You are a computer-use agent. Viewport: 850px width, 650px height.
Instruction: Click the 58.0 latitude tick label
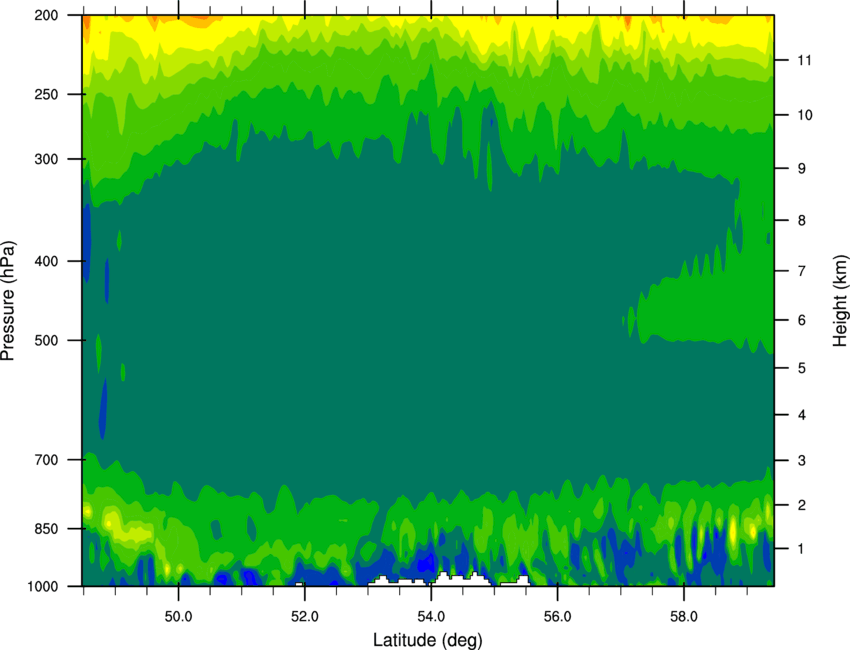(x=684, y=617)
